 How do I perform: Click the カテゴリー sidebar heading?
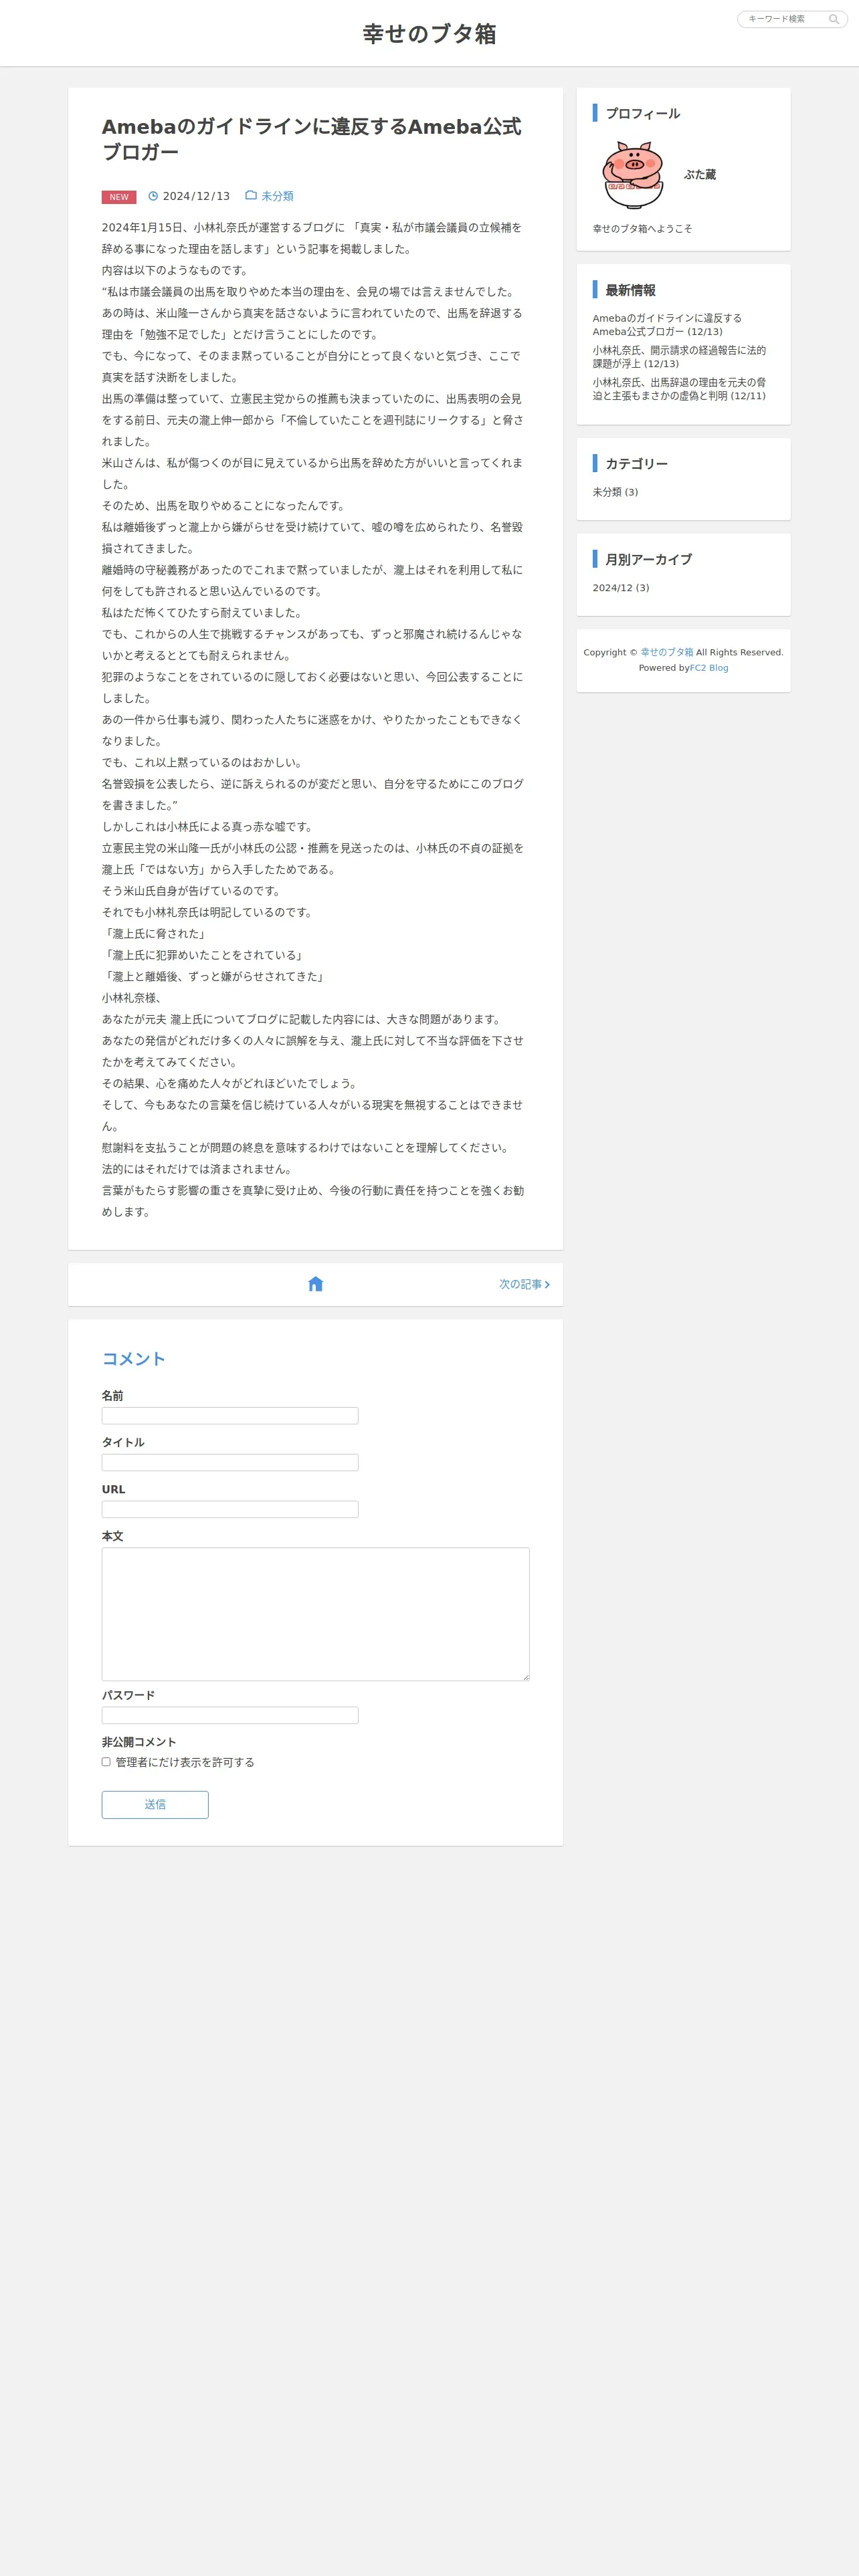click(x=636, y=463)
